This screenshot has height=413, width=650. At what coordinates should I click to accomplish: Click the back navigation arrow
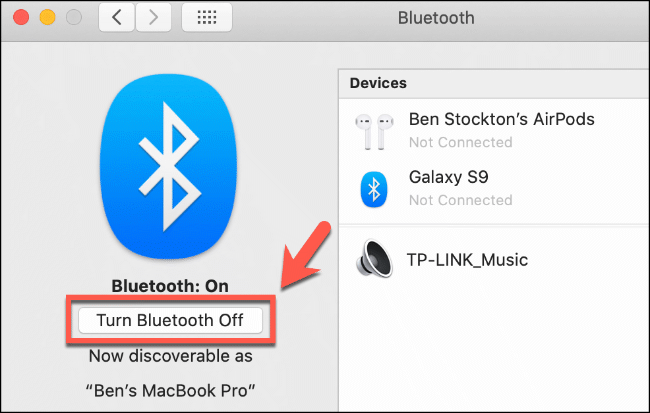point(116,17)
